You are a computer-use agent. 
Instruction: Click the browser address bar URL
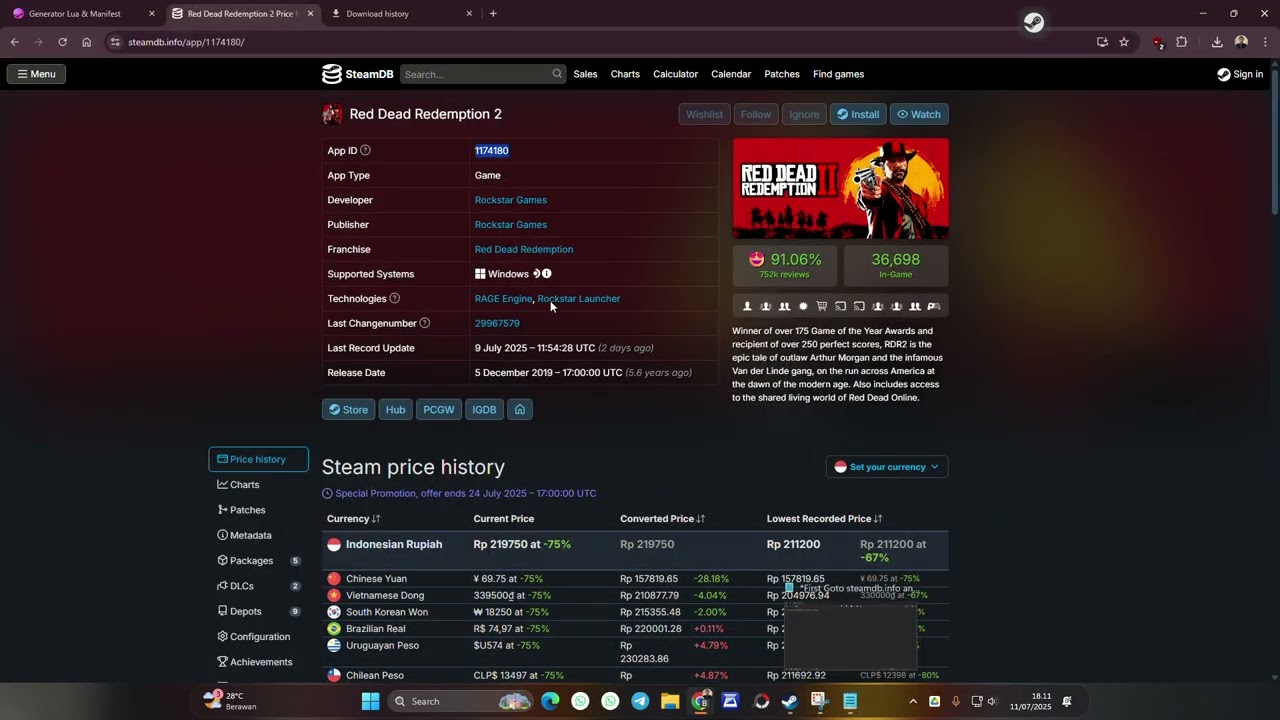coord(186,42)
